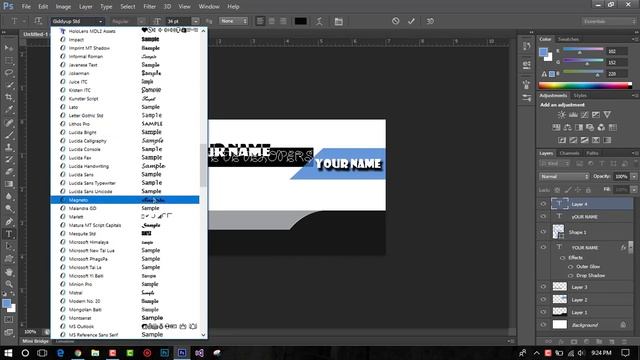This screenshot has height=360, width=640.
Task: Open the Layer menu
Action: 85,7
